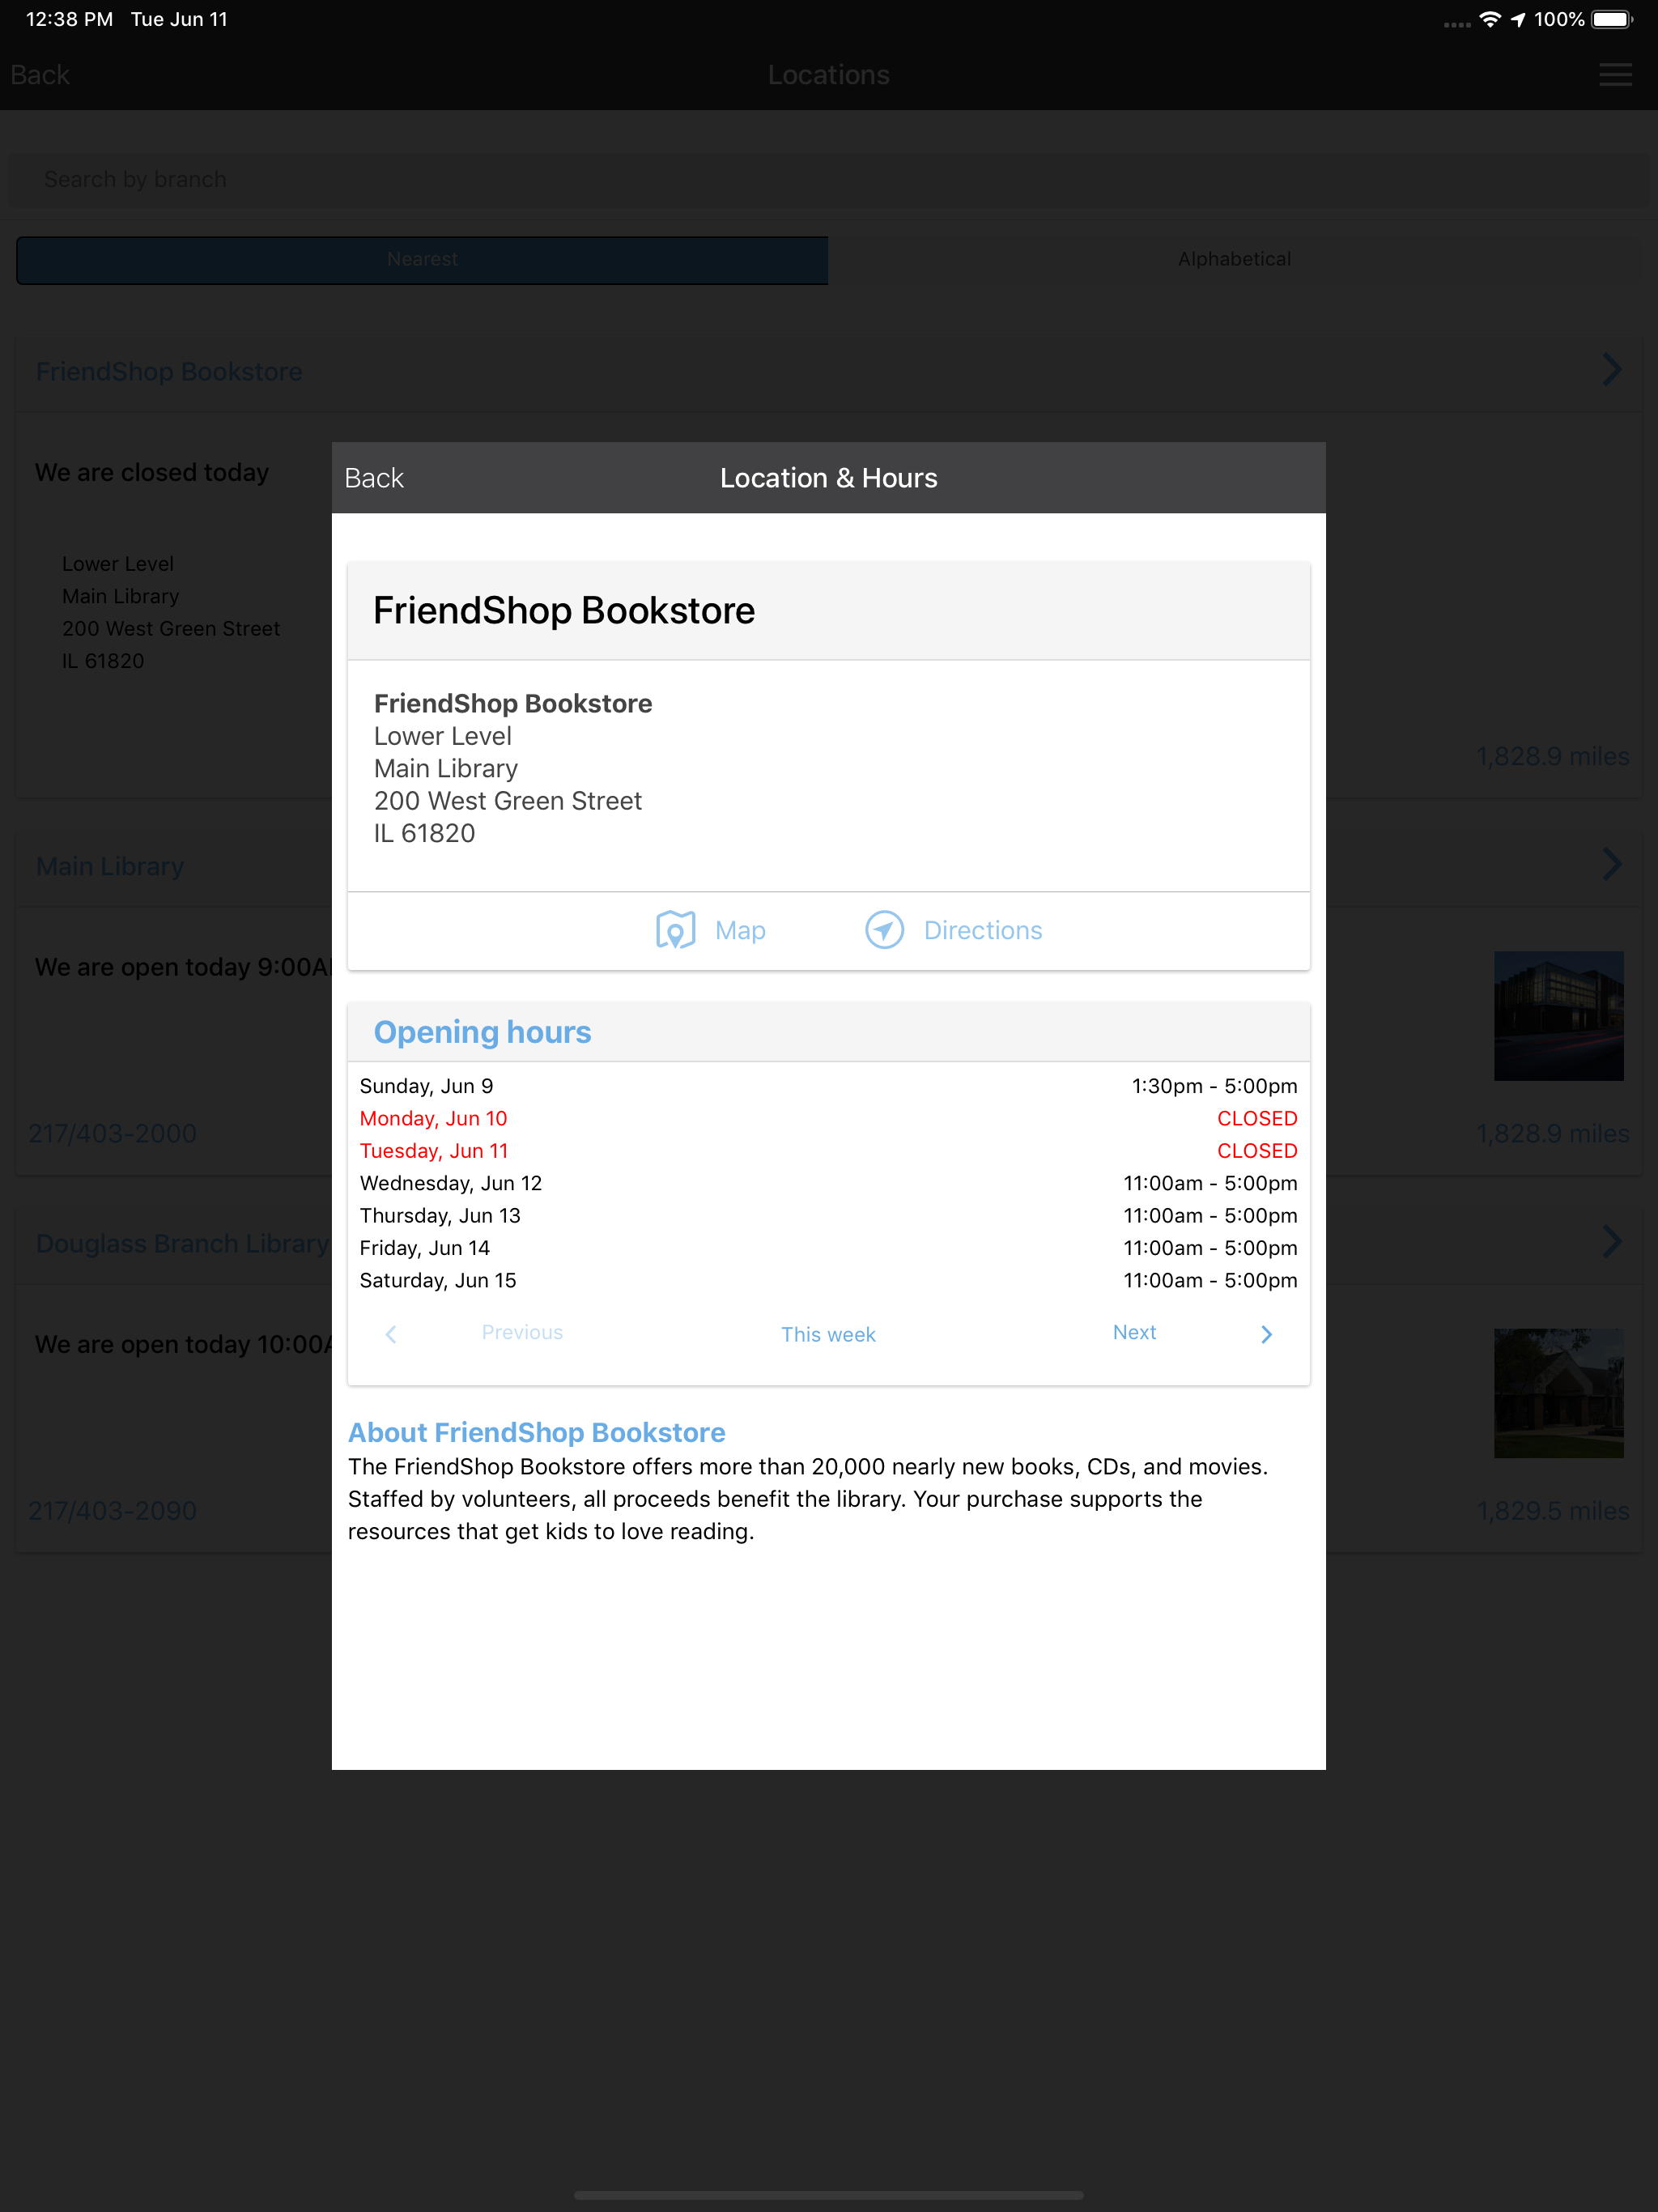Image resolution: width=1658 pixels, height=2212 pixels.
Task: Tap 1,829.5 miles distance for Douglass Branch
Action: click(x=1553, y=1511)
